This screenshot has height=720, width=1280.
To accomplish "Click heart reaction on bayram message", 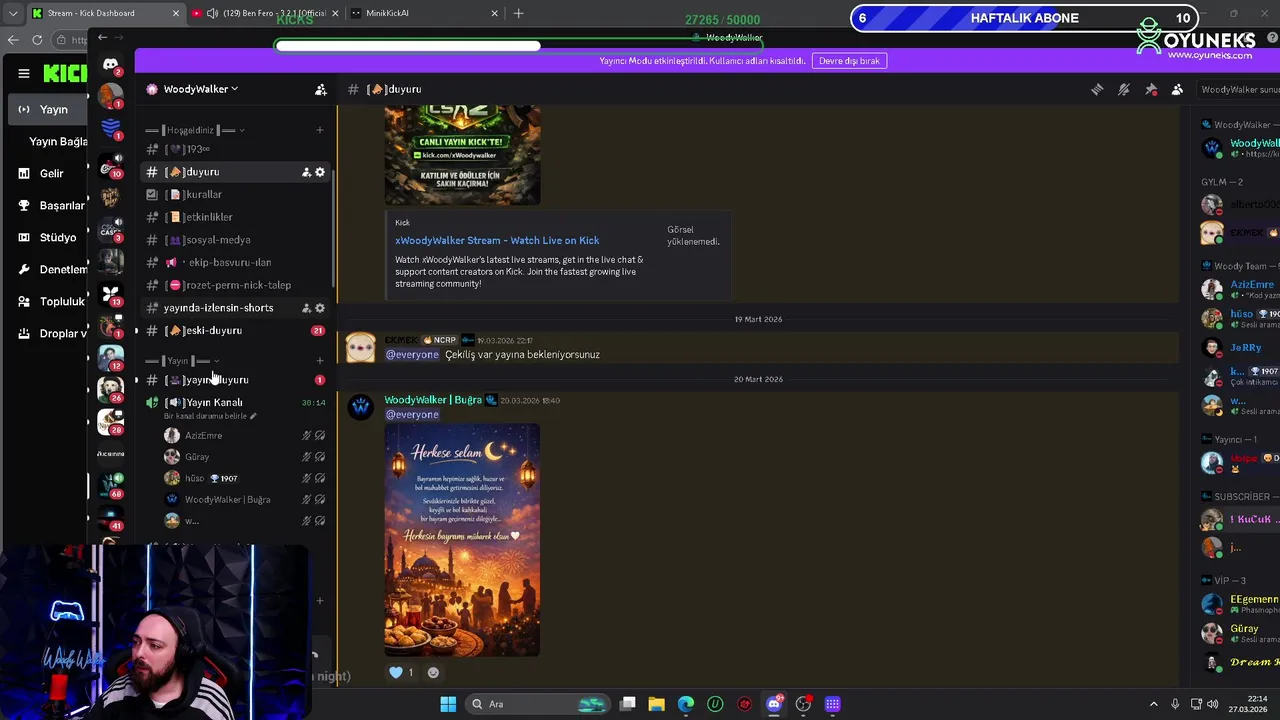I will point(401,673).
